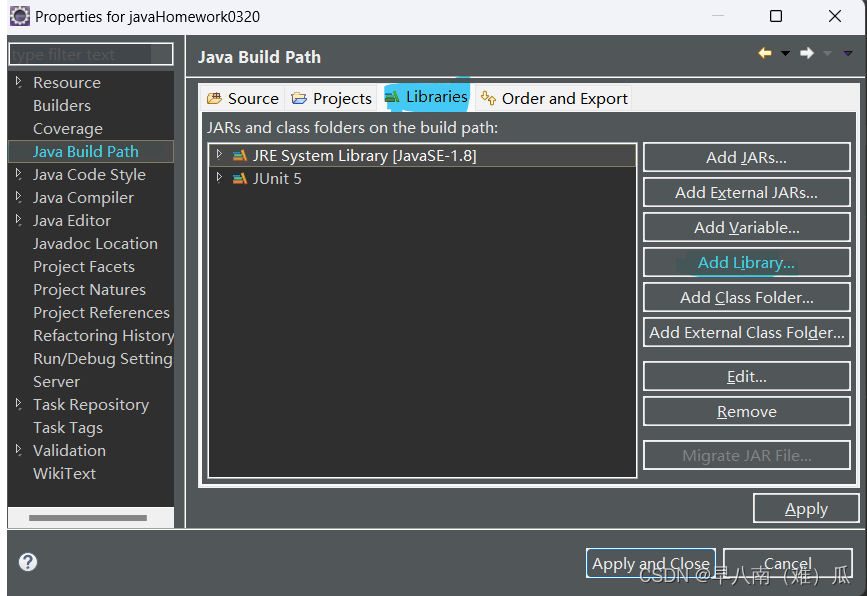The height and width of the screenshot is (596, 867).
Task: Click the package icon on the Source tab
Action: pyautogui.click(x=215, y=98)
